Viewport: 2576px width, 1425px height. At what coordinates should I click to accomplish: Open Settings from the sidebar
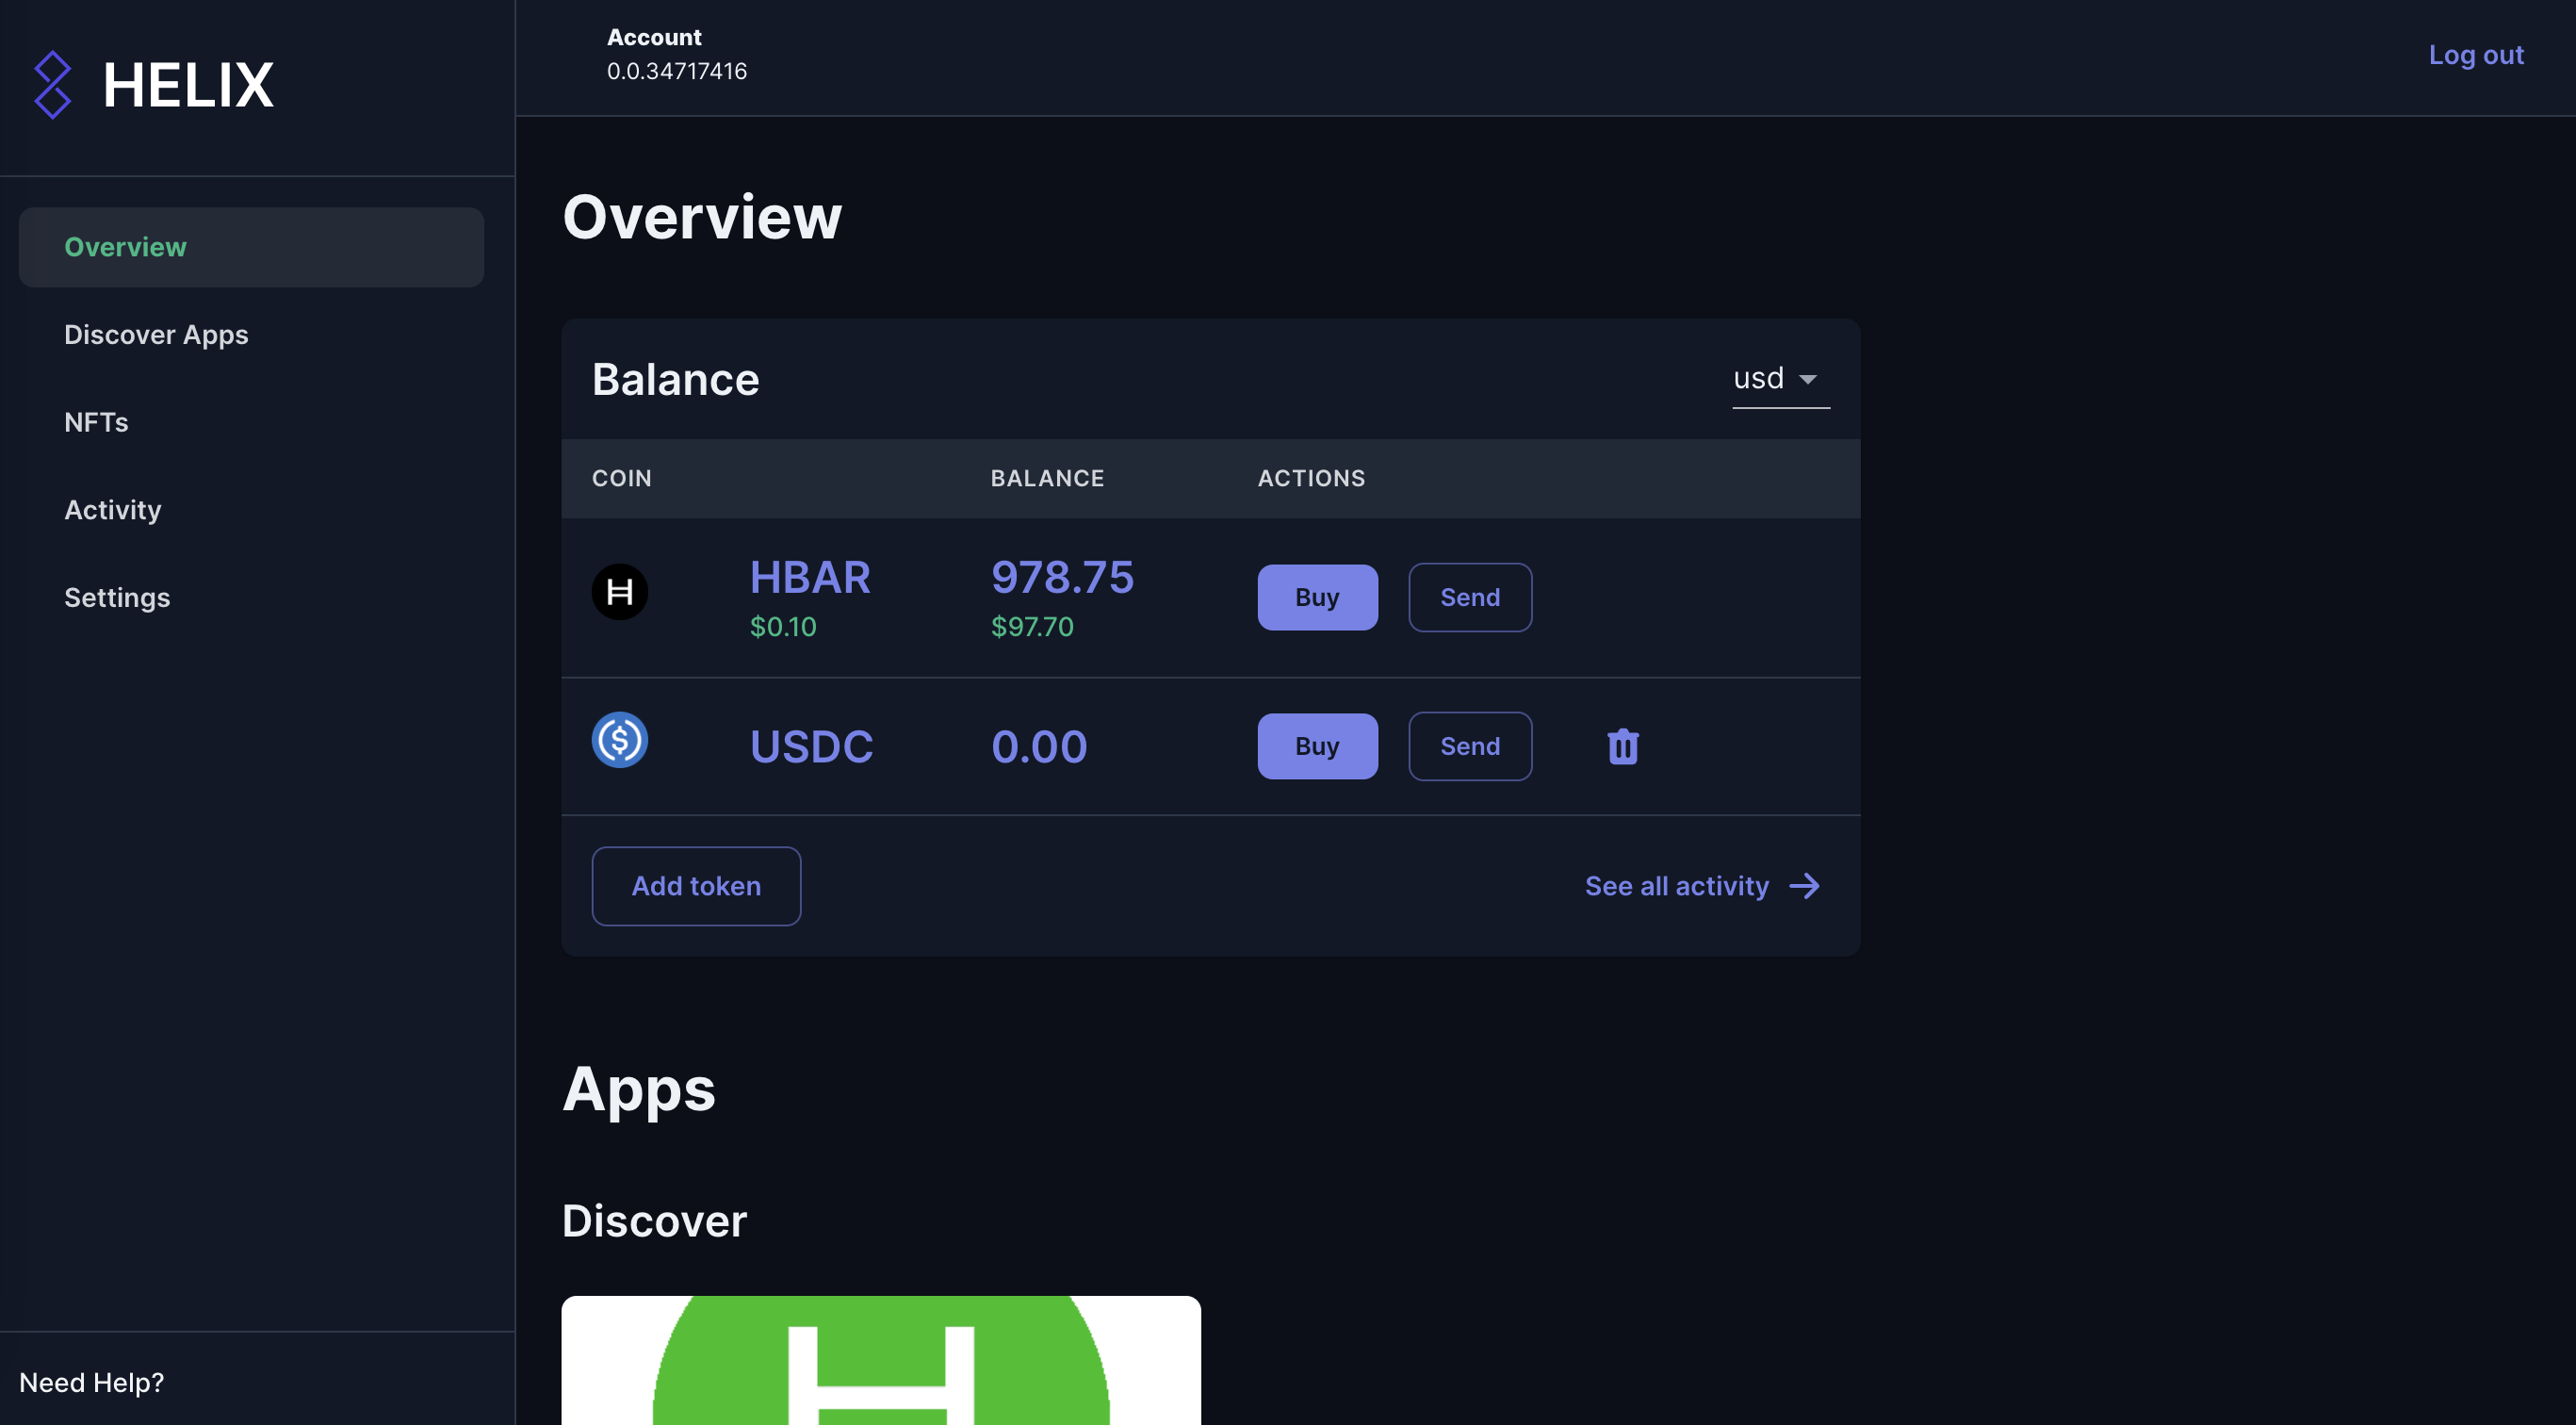pos(117,597)
